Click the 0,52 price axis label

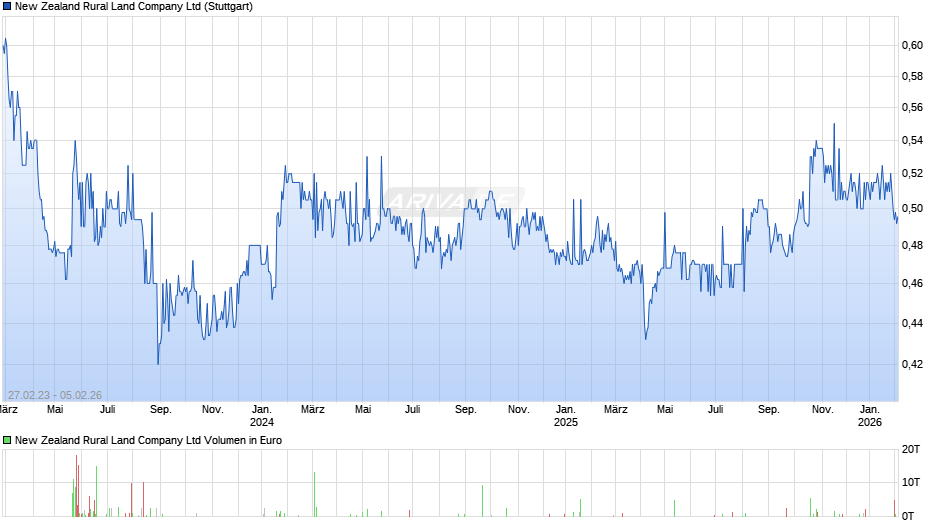(x=912, y=174)
